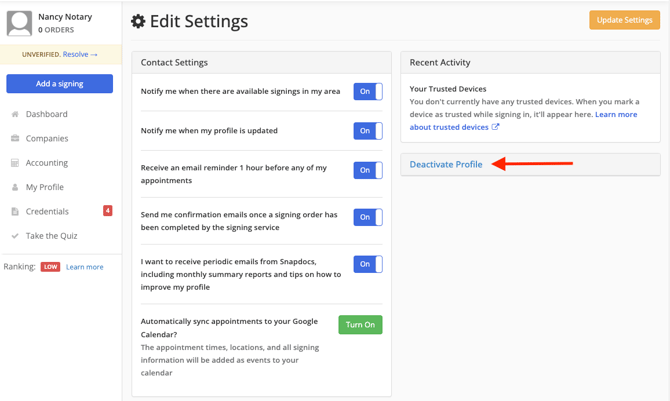
Task: Click the Update Settings button
Action: [x=624, y=20]
